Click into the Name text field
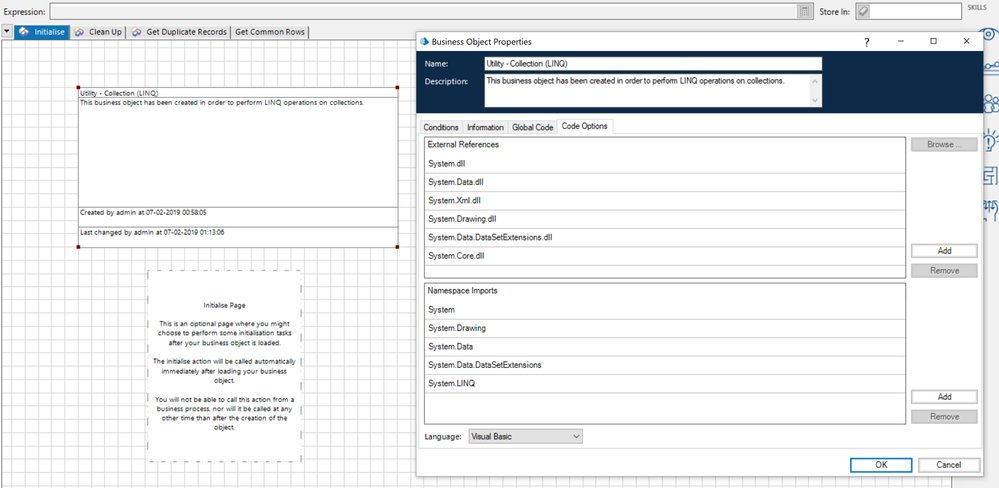999x488 pixels. tap(653, 64)
